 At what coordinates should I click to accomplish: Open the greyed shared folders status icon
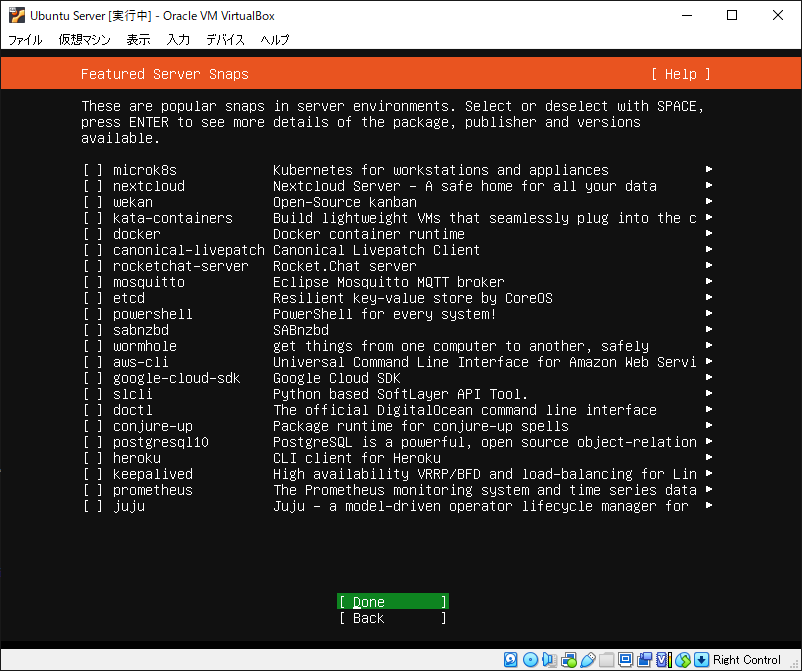pos(607,660)
